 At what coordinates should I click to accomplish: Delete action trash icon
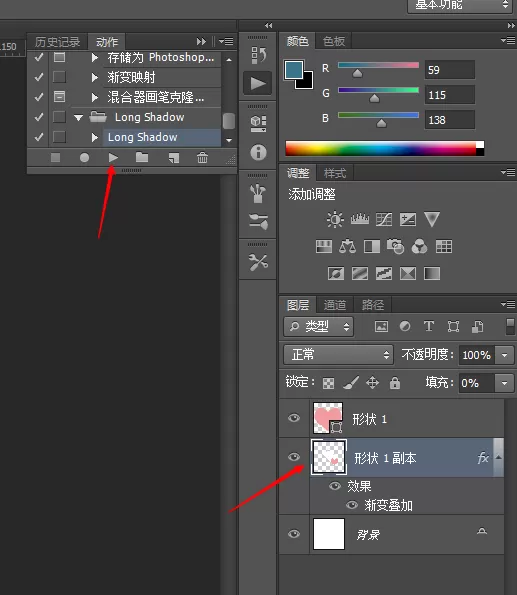202,157
